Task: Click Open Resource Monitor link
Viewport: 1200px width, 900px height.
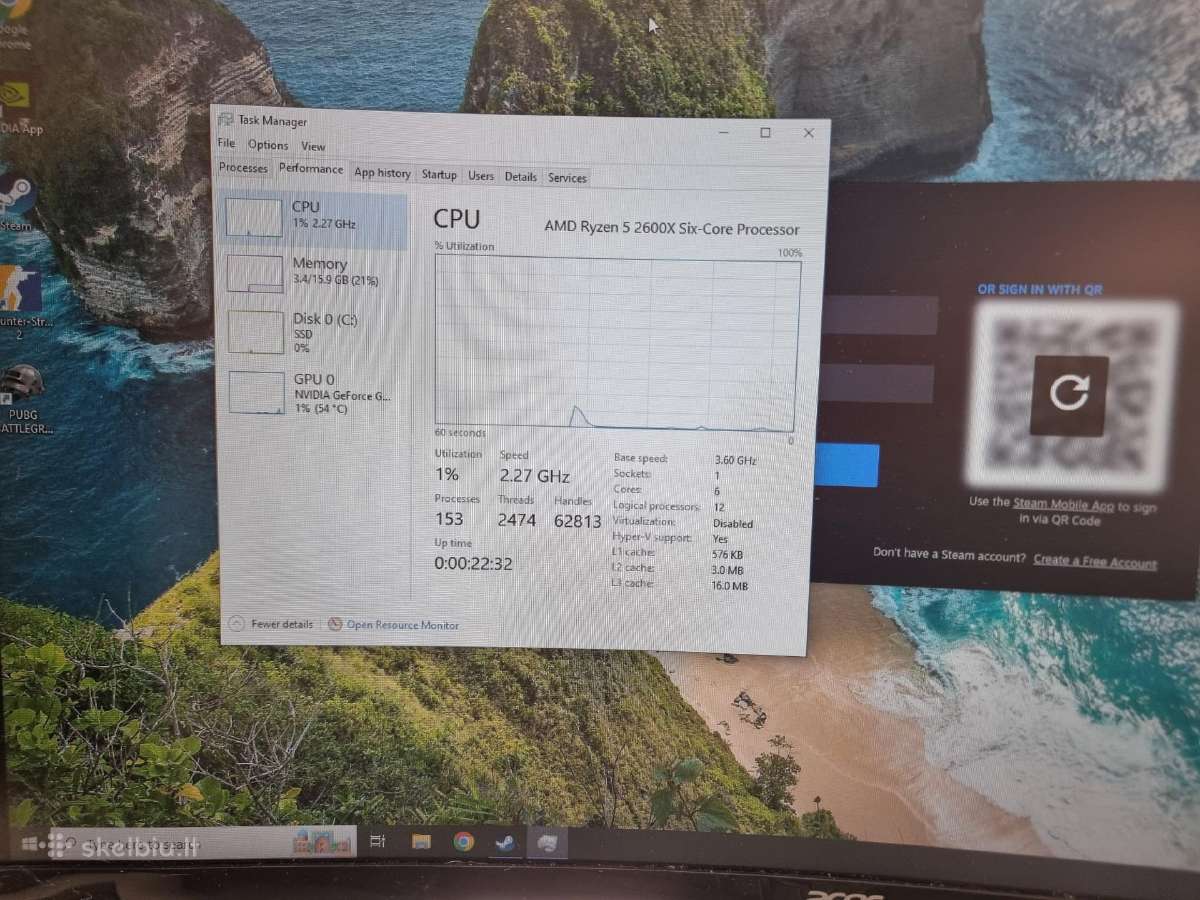Action: 403,625
